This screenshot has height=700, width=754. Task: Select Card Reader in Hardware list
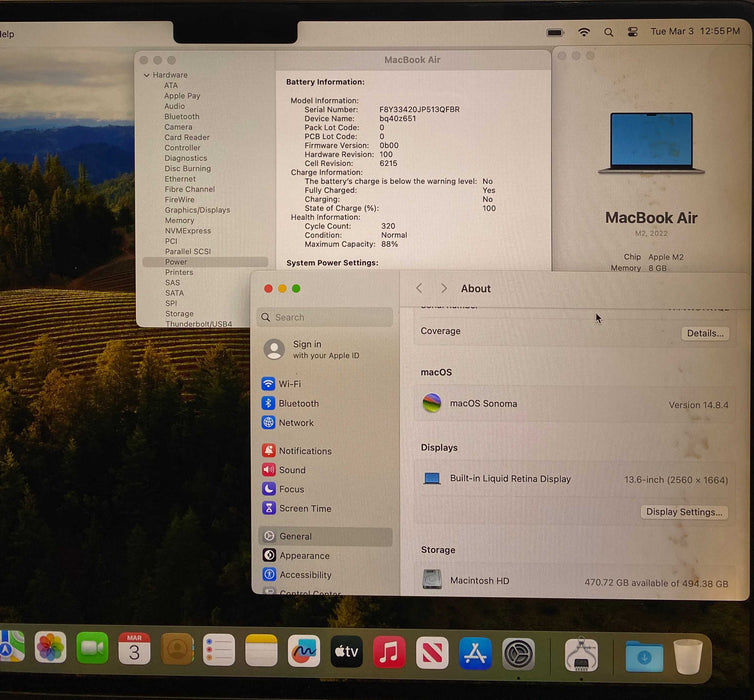coord(187,138)
